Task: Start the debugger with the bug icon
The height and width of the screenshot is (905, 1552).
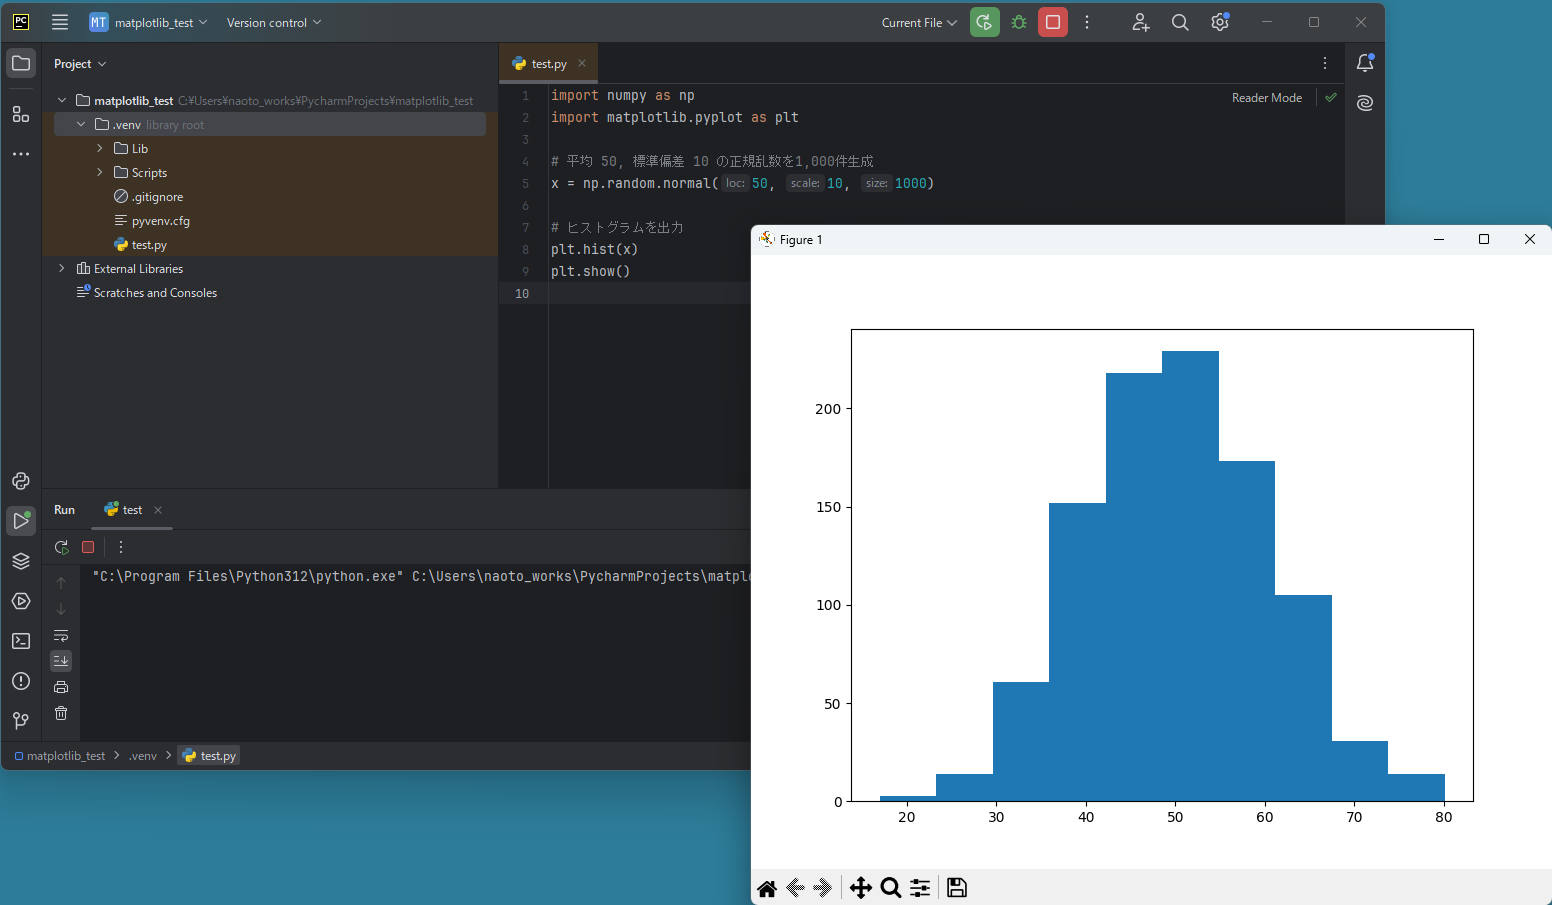Action: click(x=1018, y=21)
